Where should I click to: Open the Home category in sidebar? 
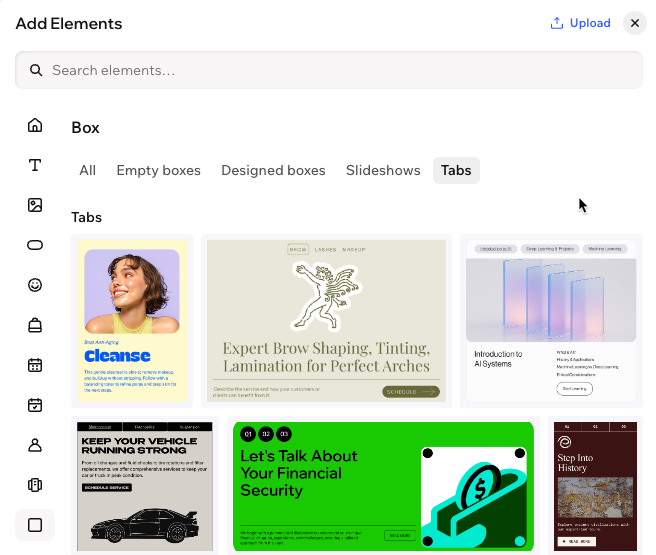tap(35, 125)
